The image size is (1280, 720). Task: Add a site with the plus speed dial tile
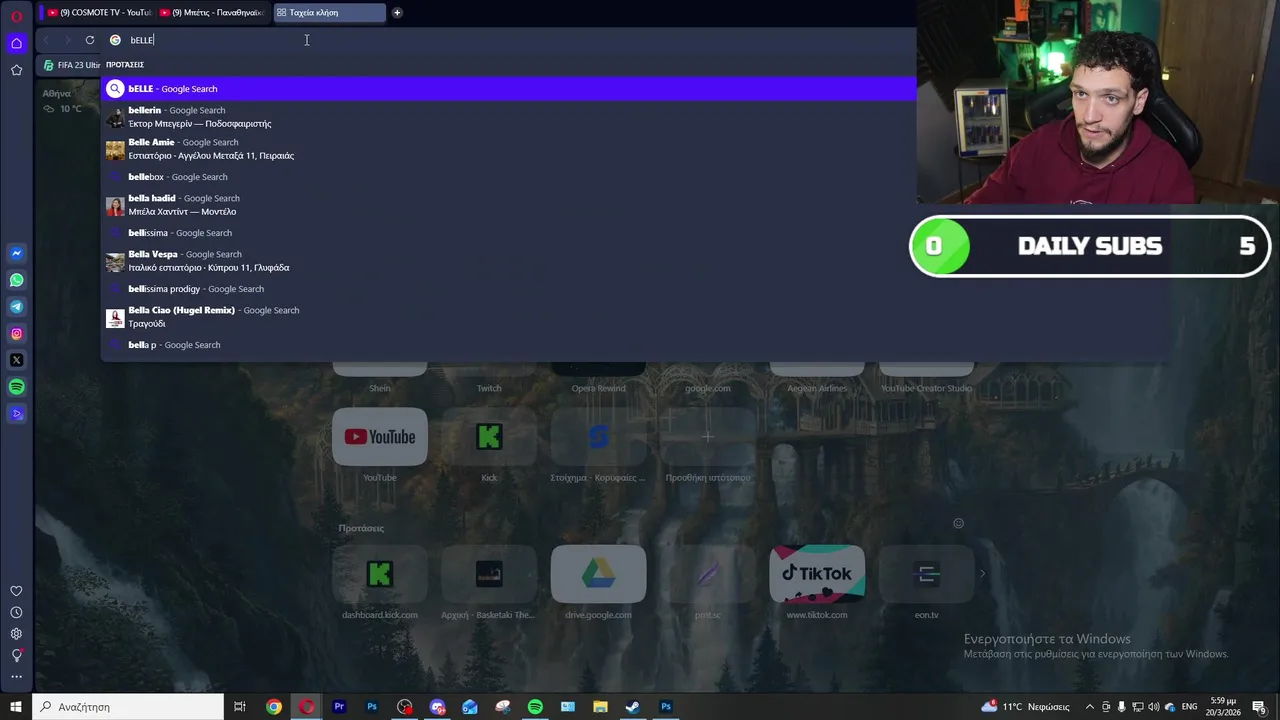pos(708,437)
